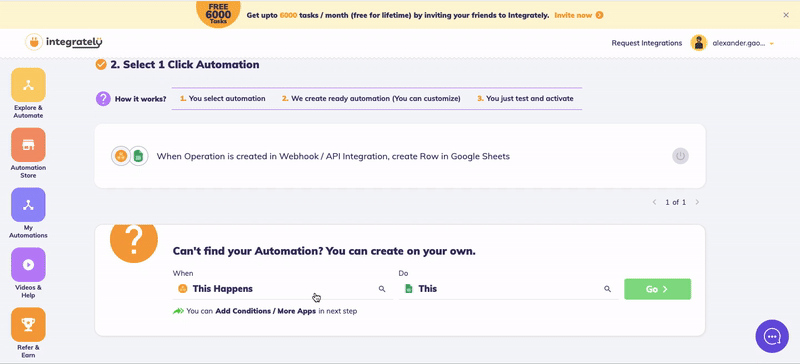The height and width of the screenshot is (364, 800).
Task: Go to next page of automations
Action: click(697, 202)
